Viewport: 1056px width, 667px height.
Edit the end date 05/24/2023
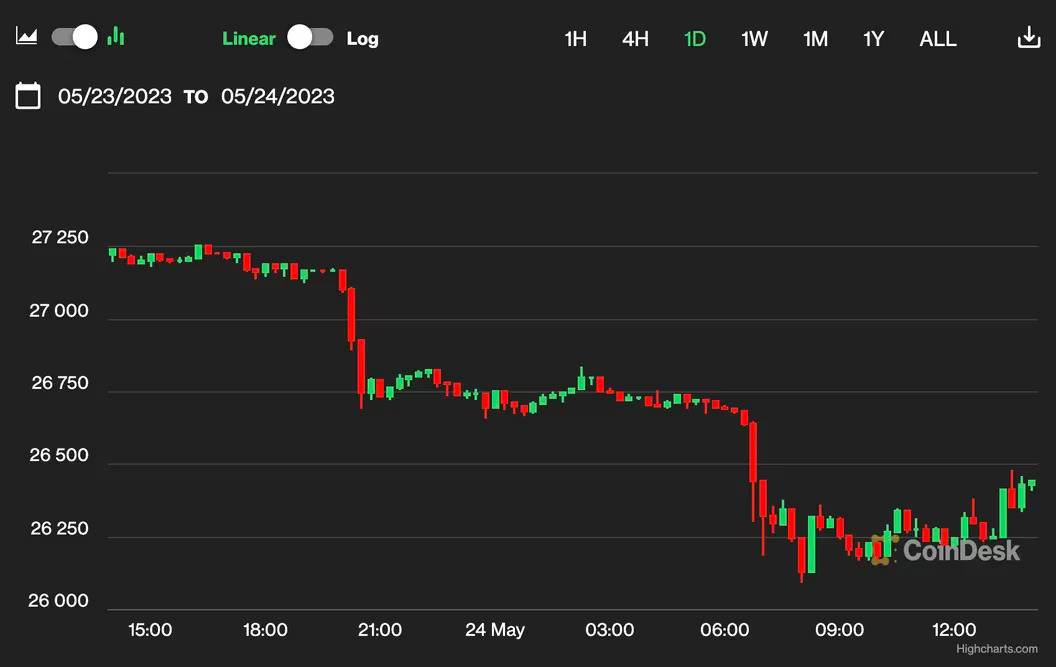278,96
